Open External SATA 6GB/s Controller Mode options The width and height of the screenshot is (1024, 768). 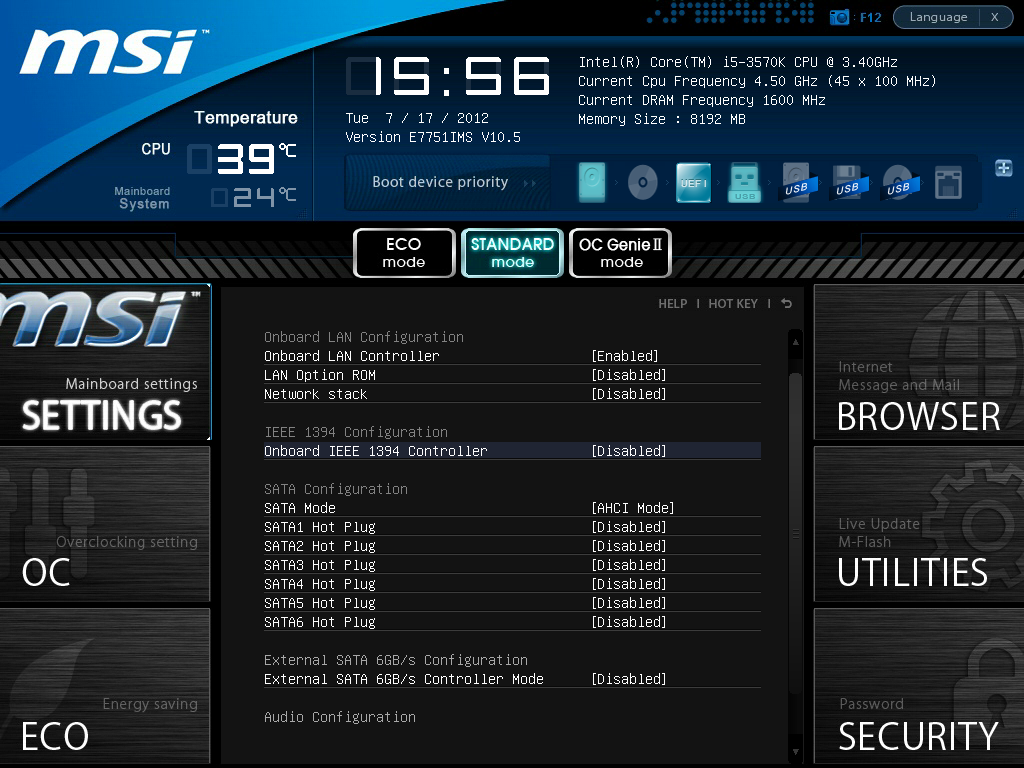tap(628, 679)
